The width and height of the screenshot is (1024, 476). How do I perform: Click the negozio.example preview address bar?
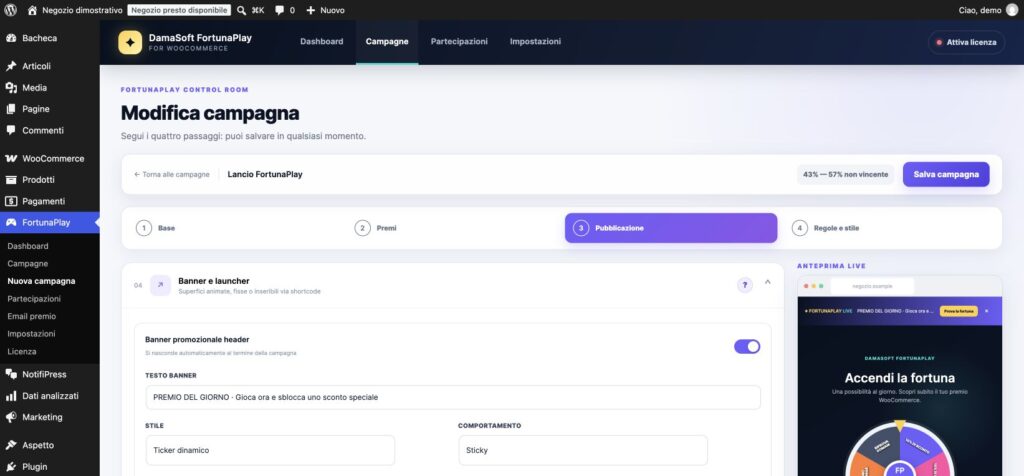872,286
